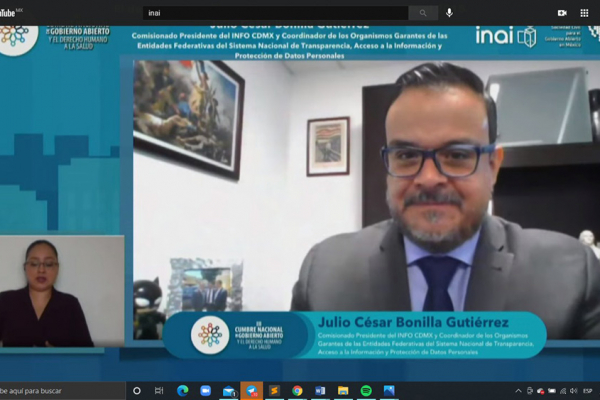Open Cortana circle icon in taskbar
600x400 pixels.
137,391
